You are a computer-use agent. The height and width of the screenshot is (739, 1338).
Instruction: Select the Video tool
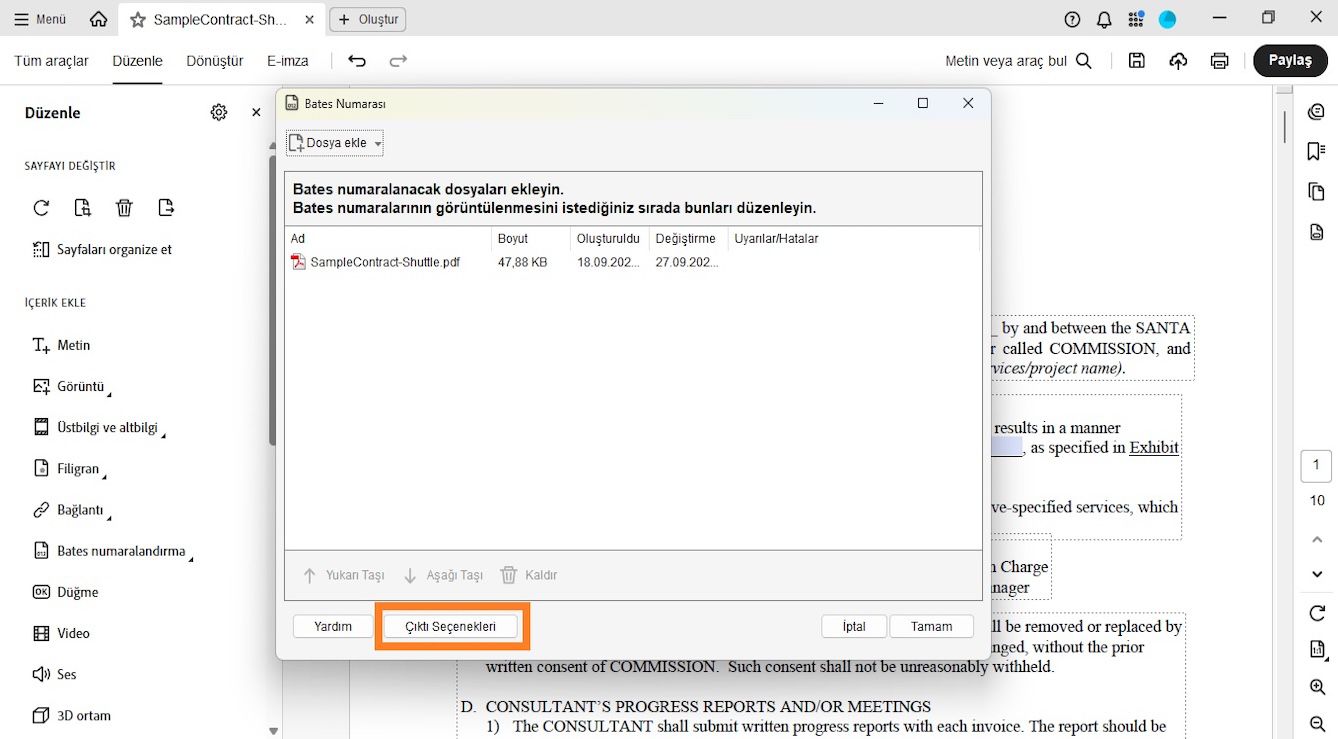[61, 633]
